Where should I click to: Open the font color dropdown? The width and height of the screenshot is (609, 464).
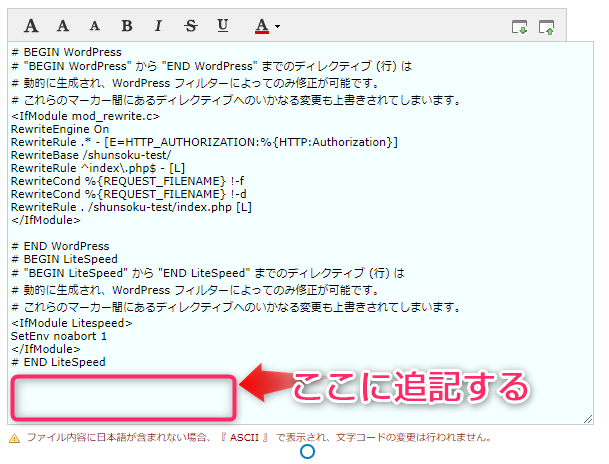[x=266, y=25]
